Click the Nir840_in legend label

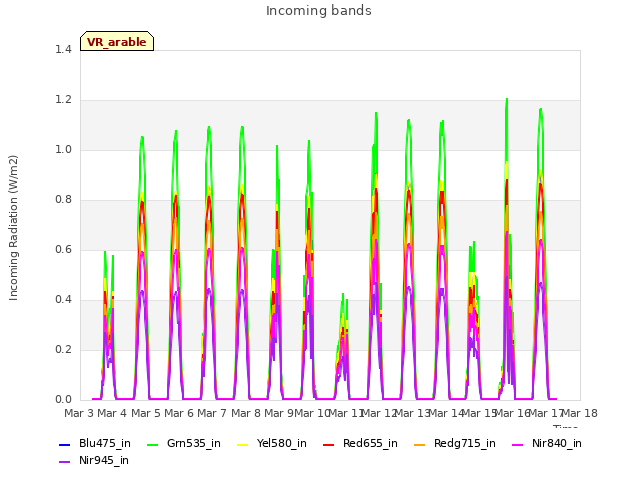point(557,443)
